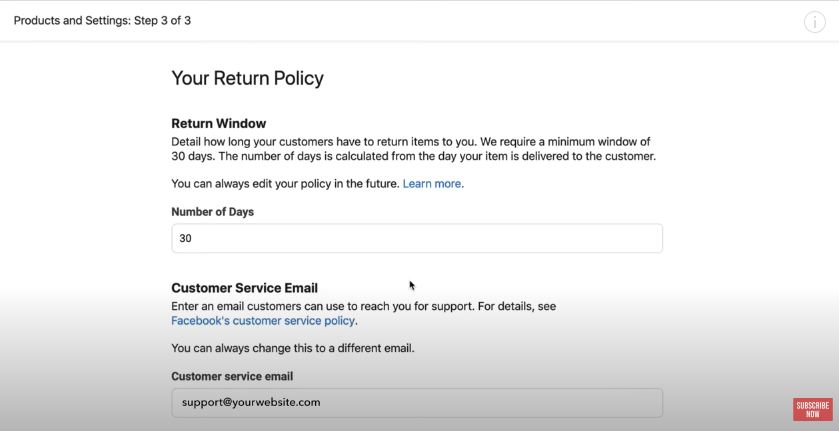Click the minimum 30 days description paragraph
Screen dimensions: 839x431
tap(413, 149)
